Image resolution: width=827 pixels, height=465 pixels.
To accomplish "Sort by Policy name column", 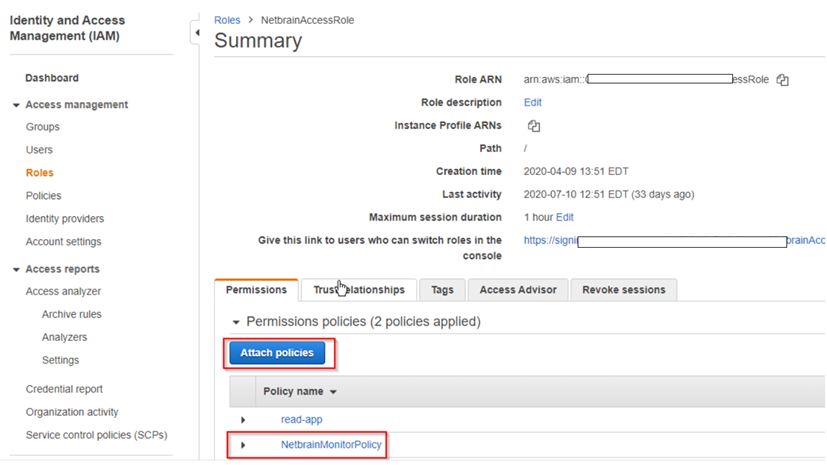I will tap(300, 392).
